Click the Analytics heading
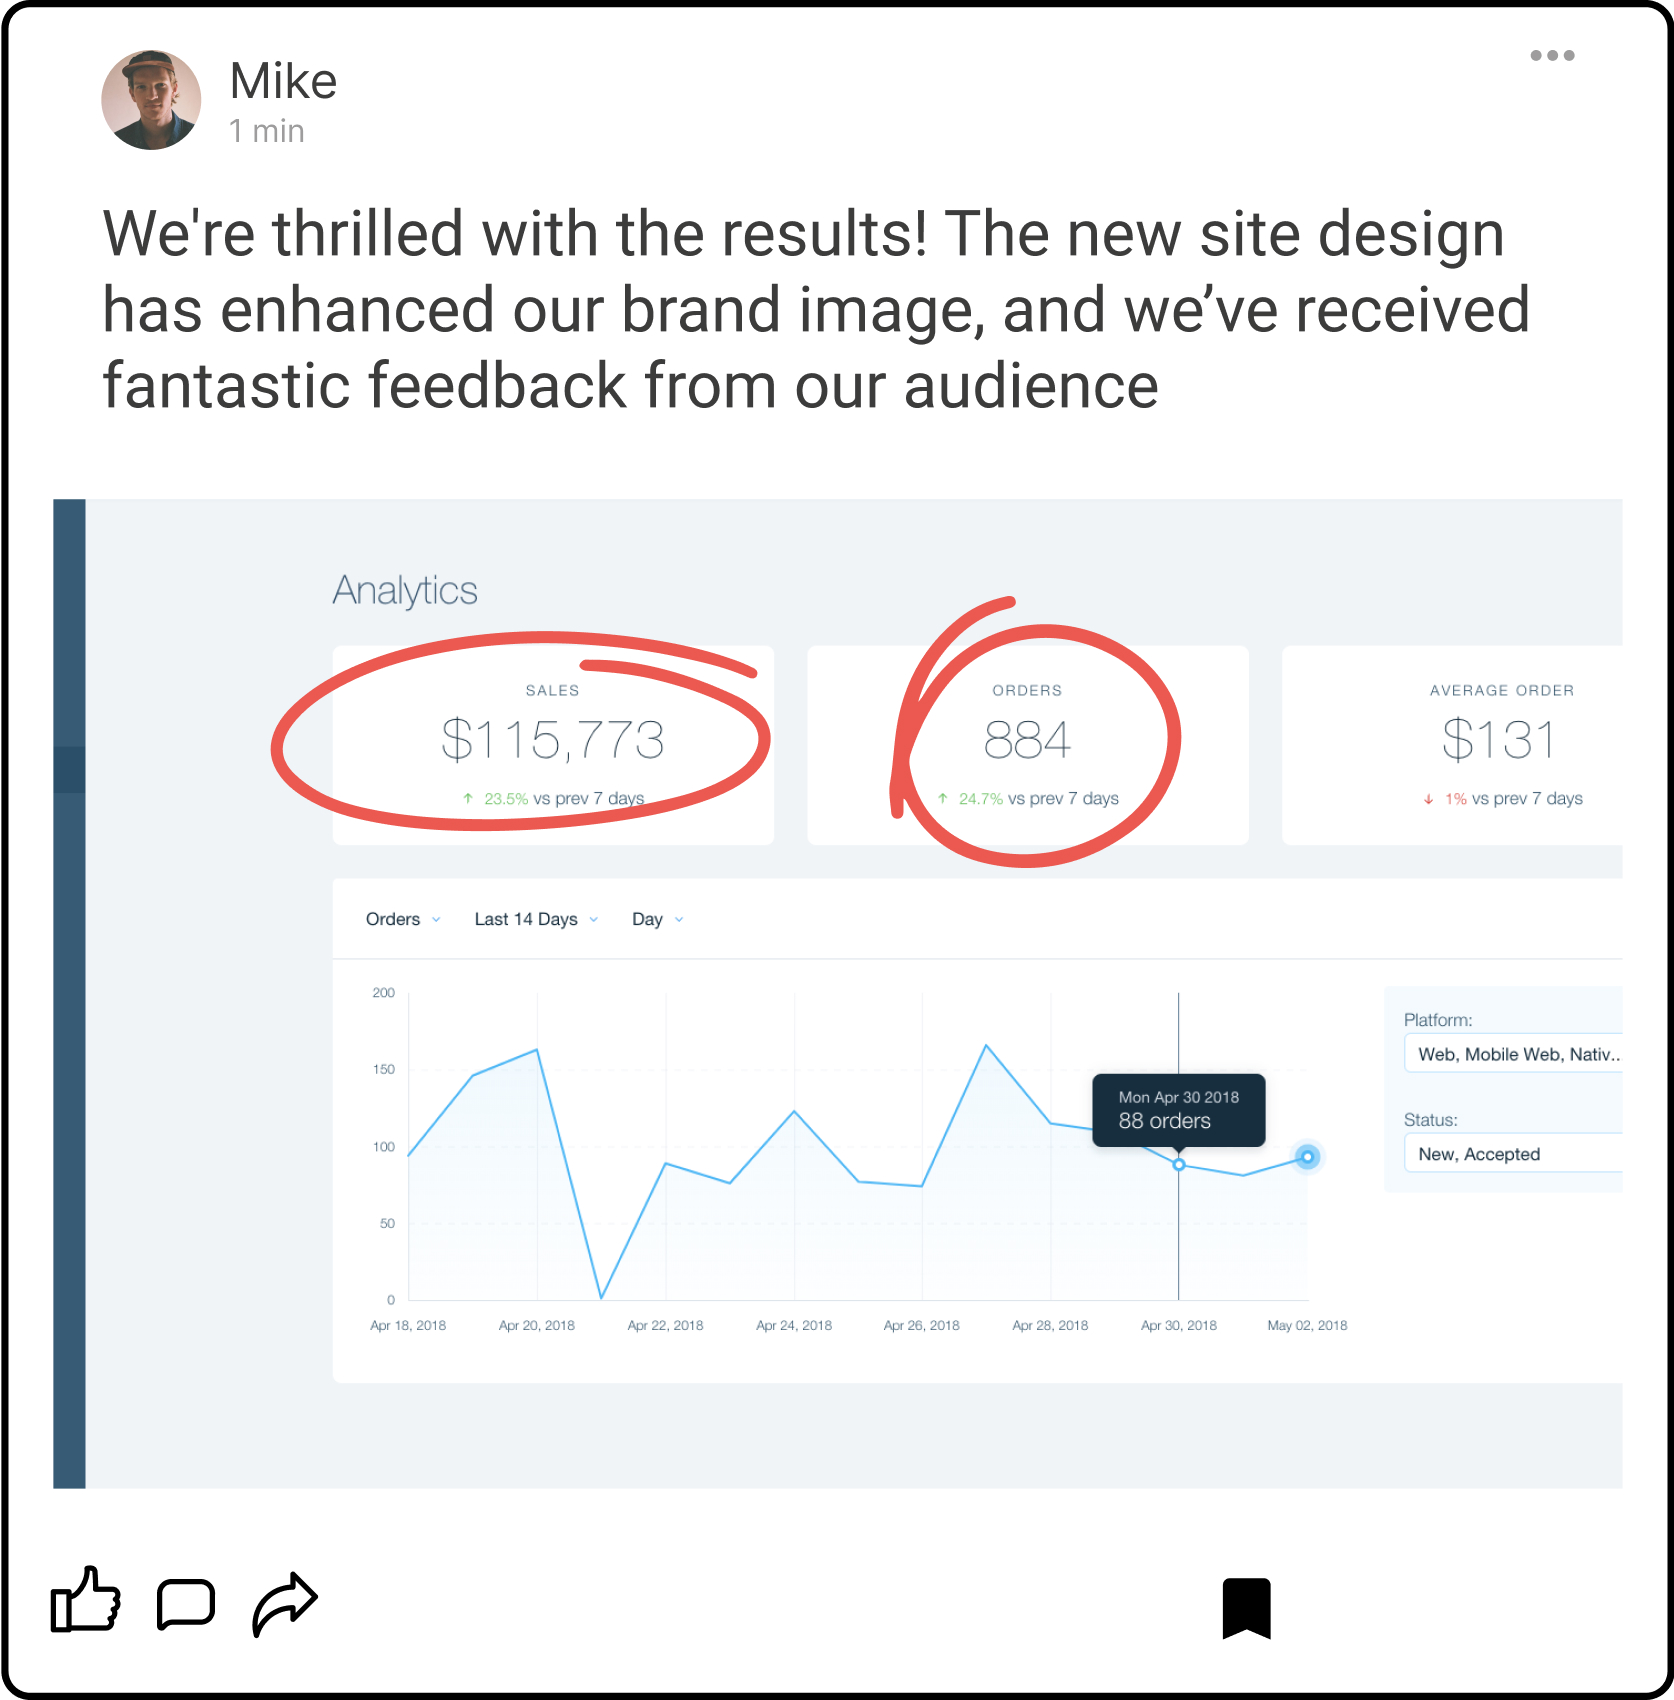The image size is (1674, 1700). [405, 590]
